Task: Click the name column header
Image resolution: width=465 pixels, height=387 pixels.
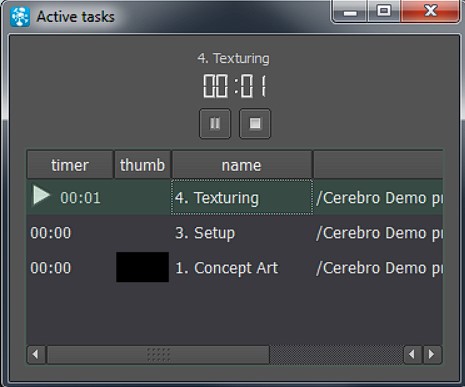Action: pyautogui.click(x=242, y=165)
